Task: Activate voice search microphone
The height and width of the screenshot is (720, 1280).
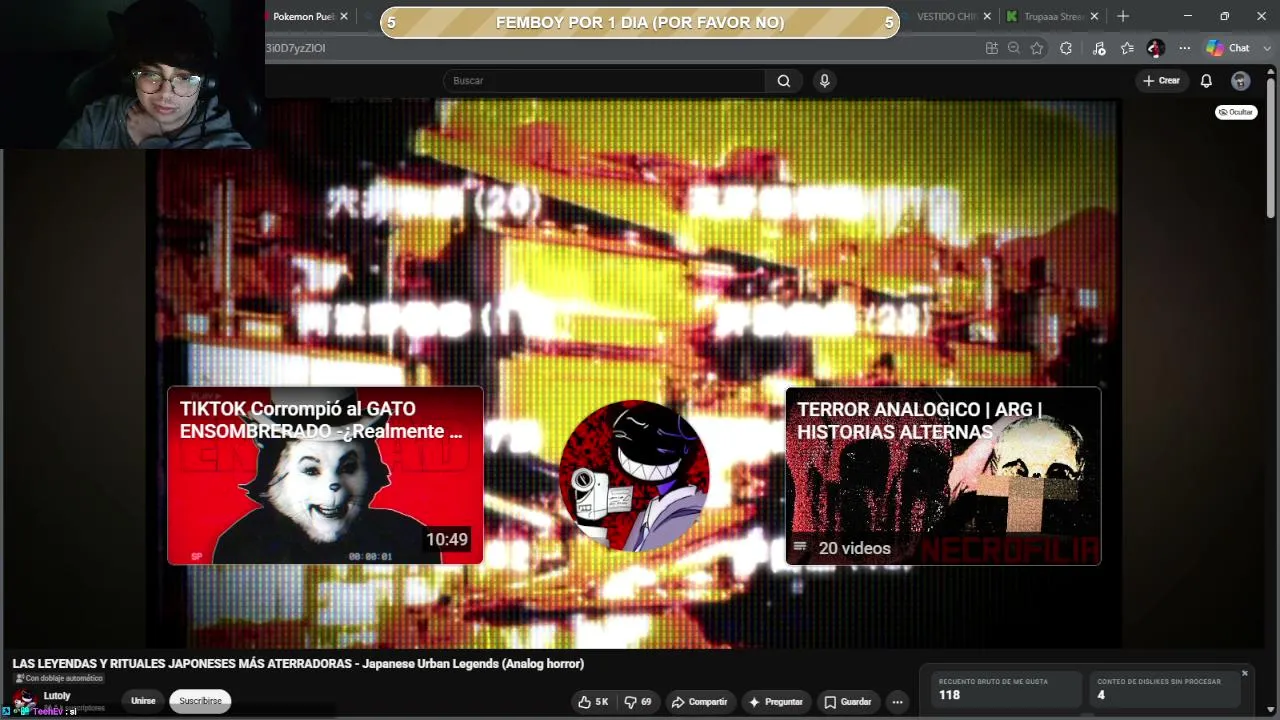Action: point(824,81)
